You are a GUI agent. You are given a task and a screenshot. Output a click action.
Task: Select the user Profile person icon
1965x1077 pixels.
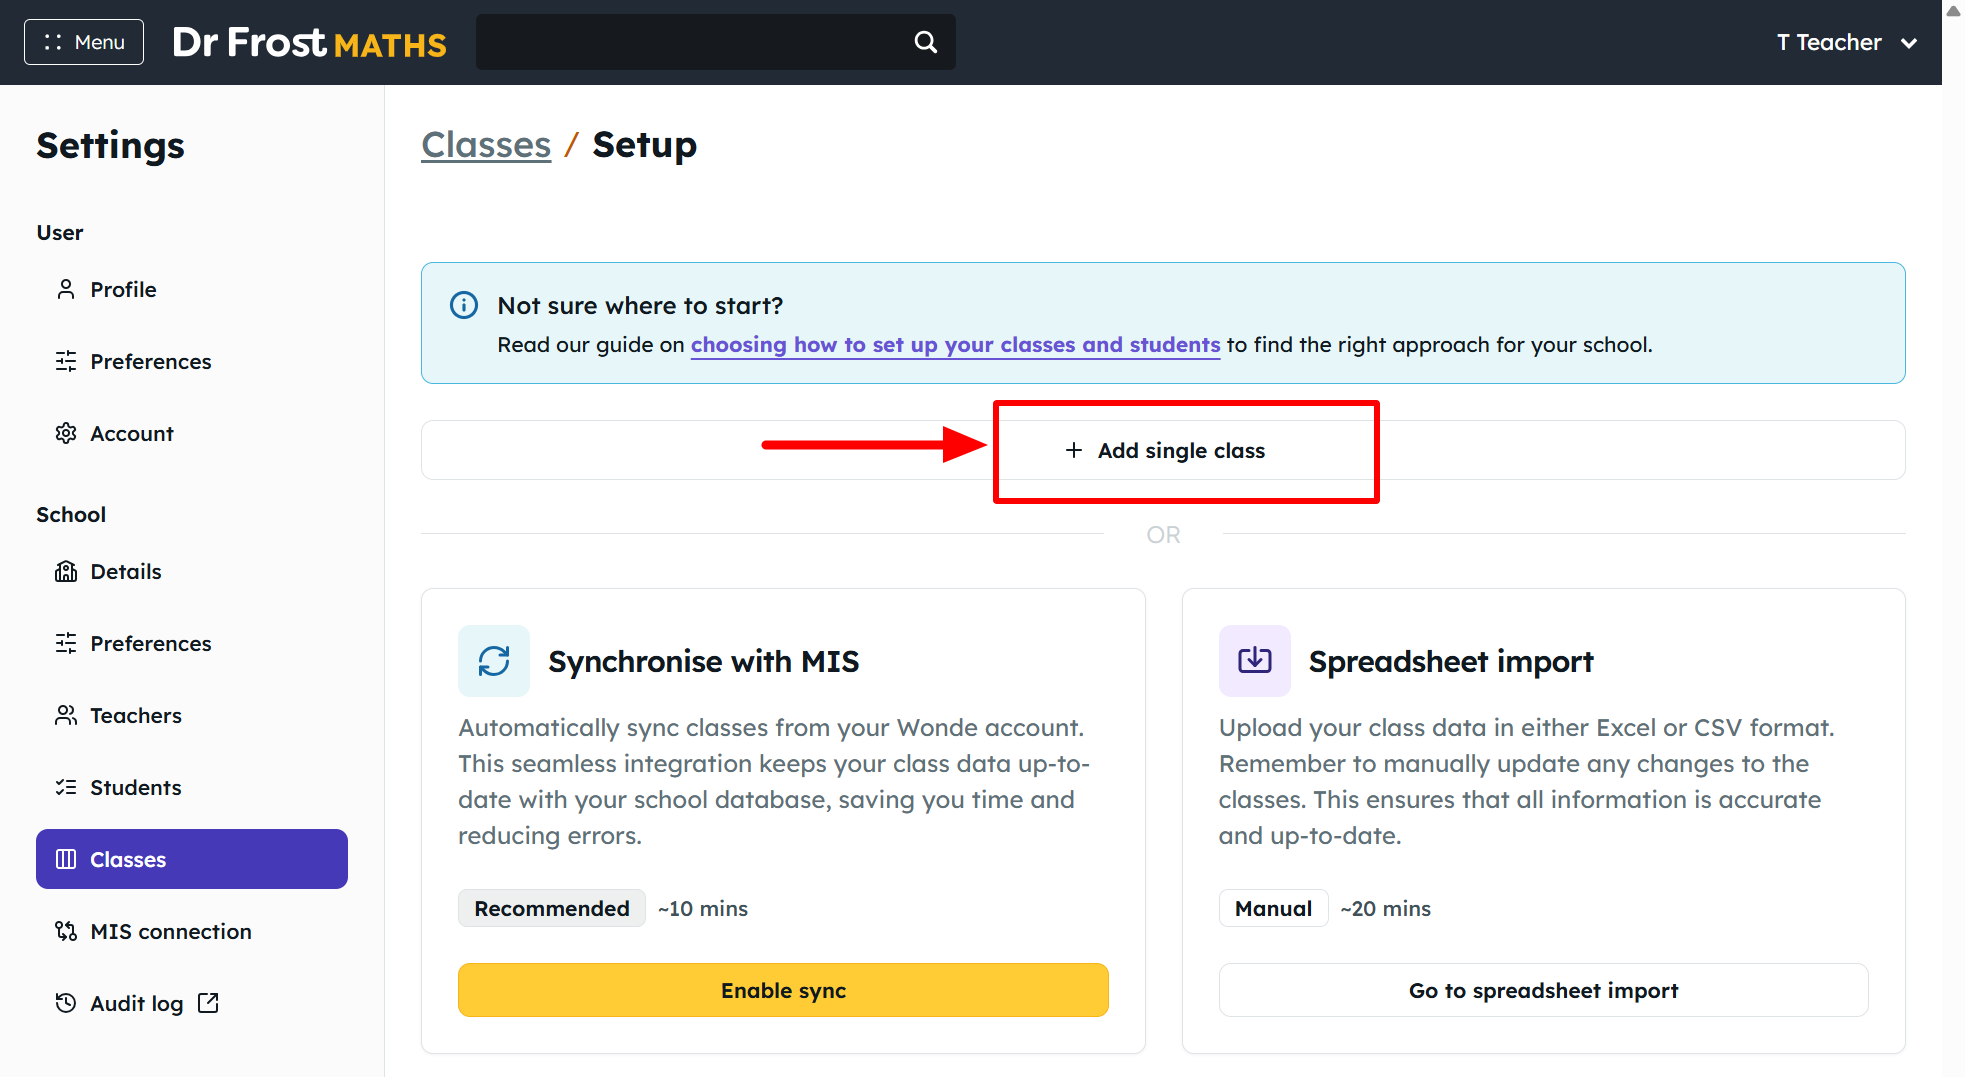pyautogui.click(x=66, y=289)
